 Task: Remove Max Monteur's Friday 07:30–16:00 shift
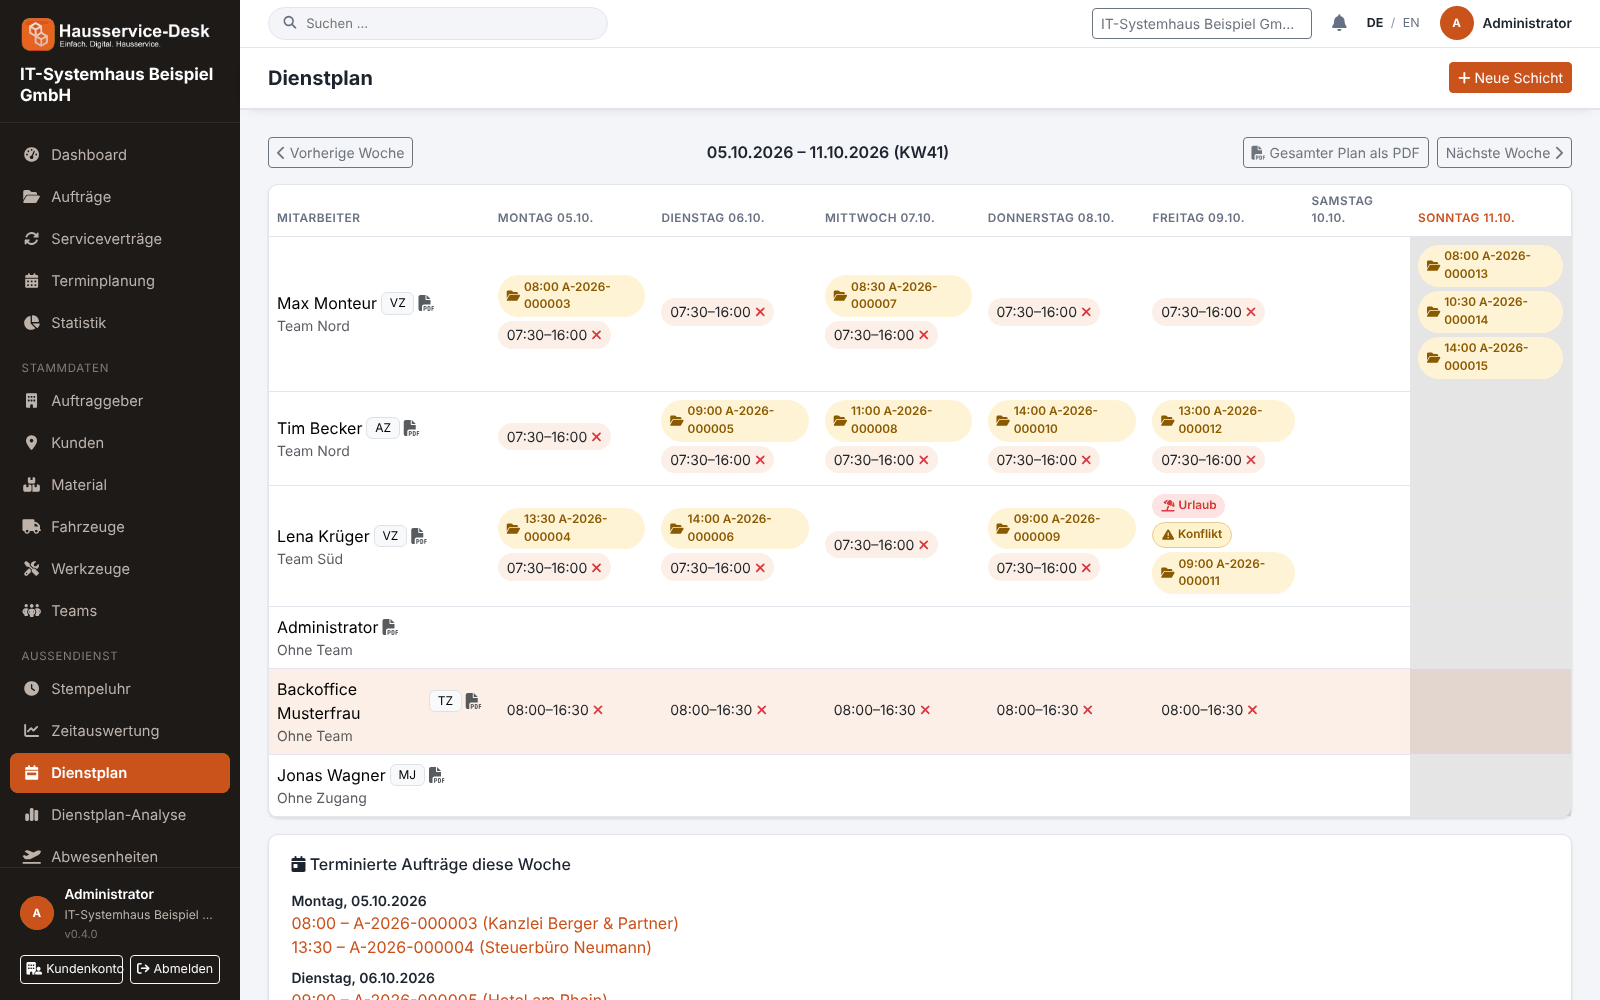pos(1251,312)
